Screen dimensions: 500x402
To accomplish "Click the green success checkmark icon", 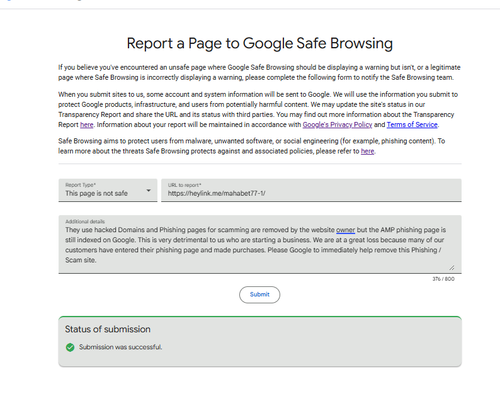I will (70, 347).
